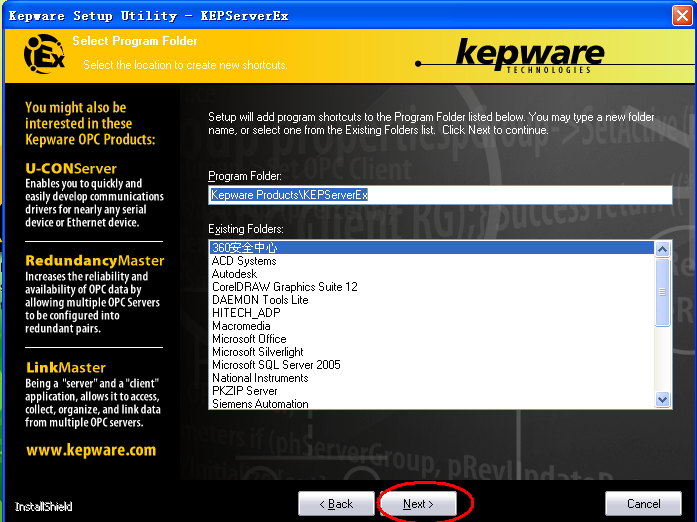Select Microsoft SQL Server 2005 folder
Image resolution: width=697 pixels, height=522 pixels.
click(276, 365)
